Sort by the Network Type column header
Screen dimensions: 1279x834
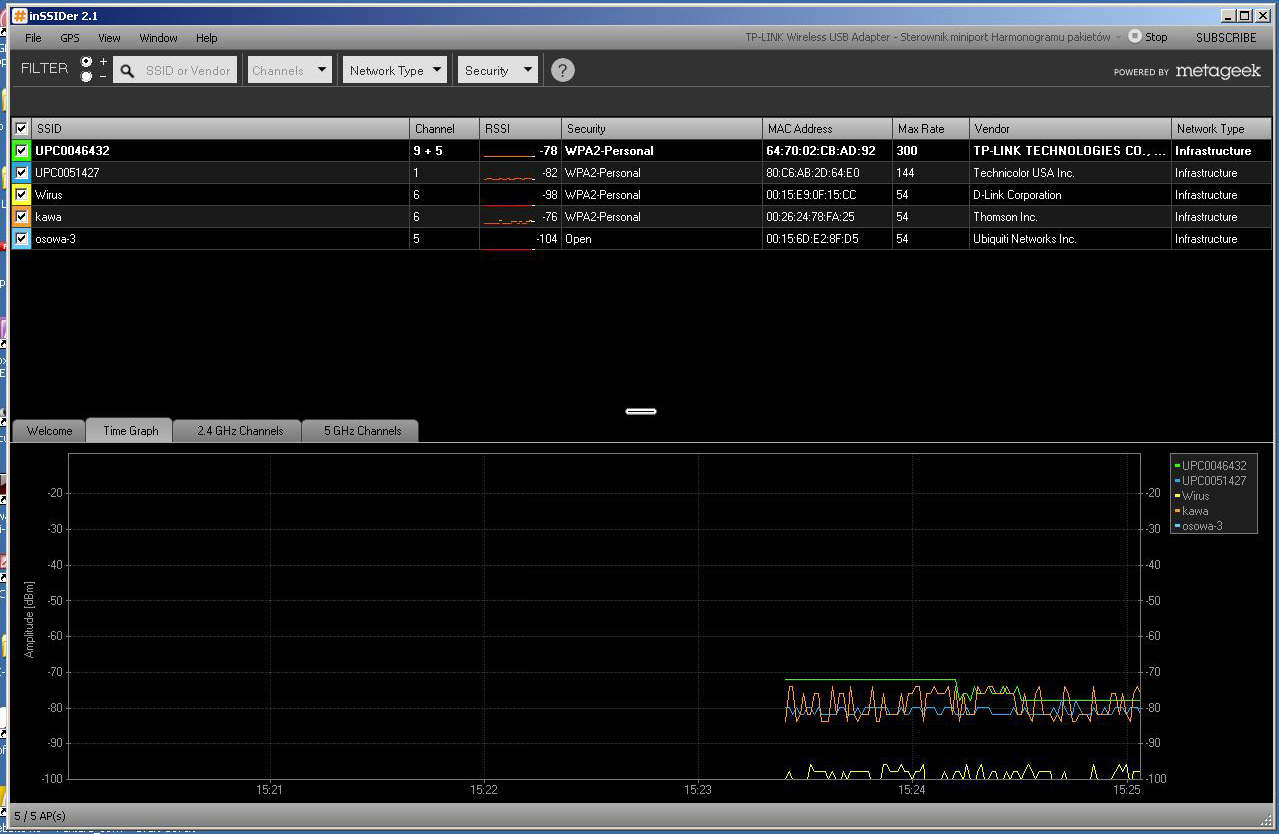1221,128
